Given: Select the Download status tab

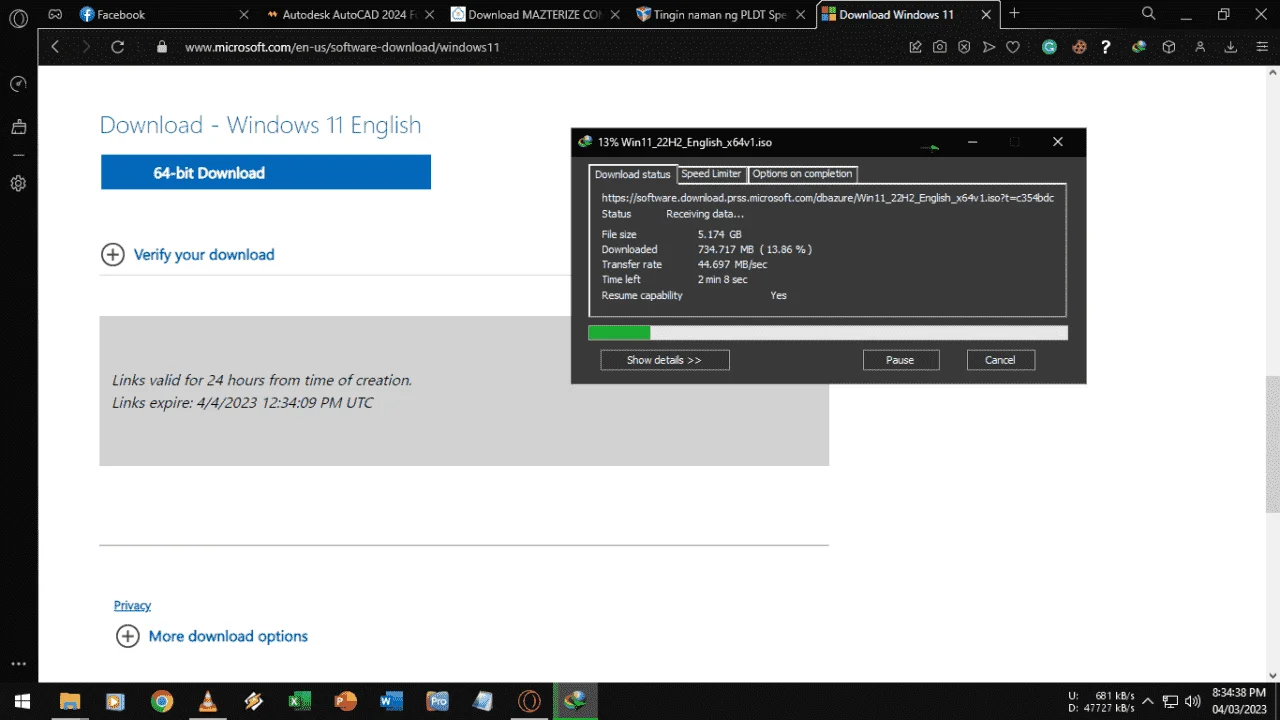Looking at the screenshot, I should pyautogui.click(x=633, y=174).
